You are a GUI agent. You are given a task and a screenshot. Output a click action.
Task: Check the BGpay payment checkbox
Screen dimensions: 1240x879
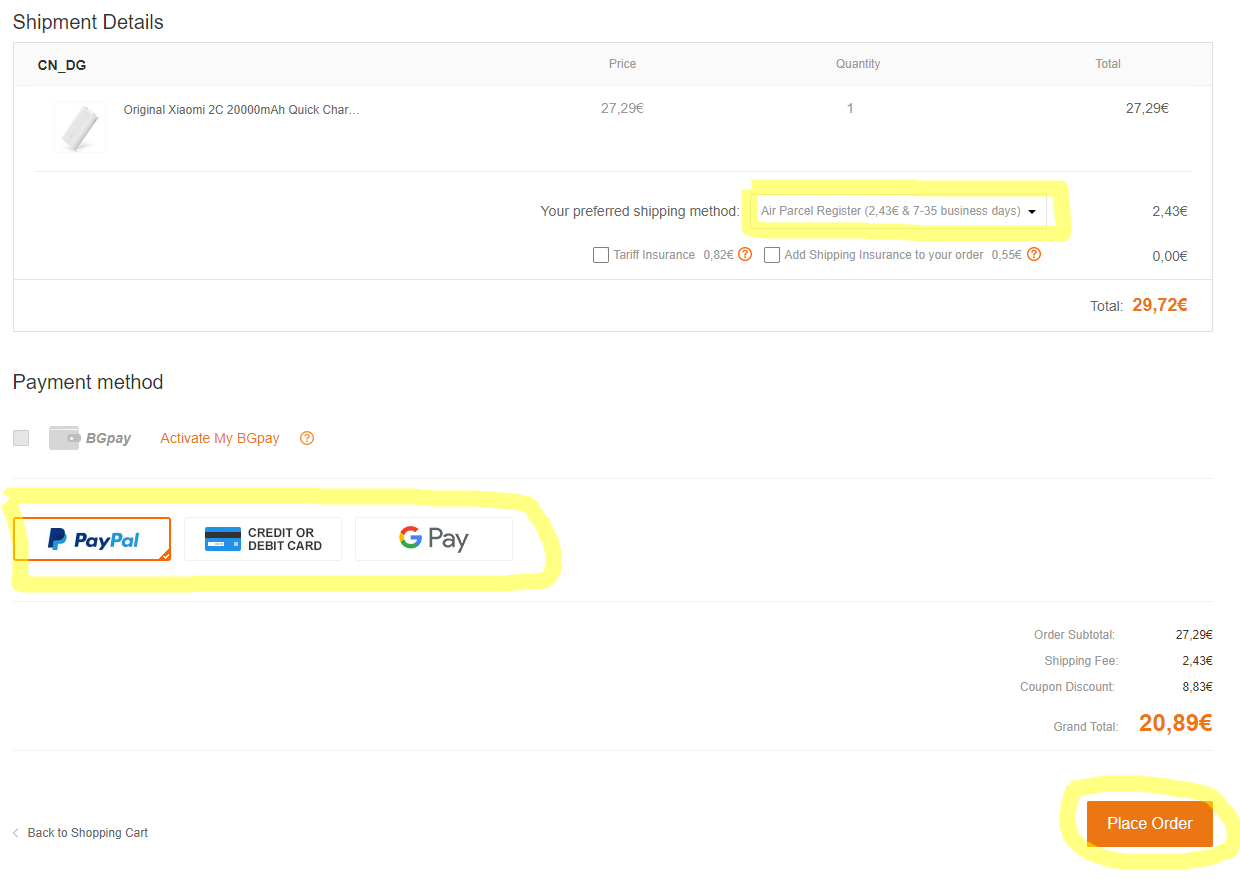(x=21, y=438)
